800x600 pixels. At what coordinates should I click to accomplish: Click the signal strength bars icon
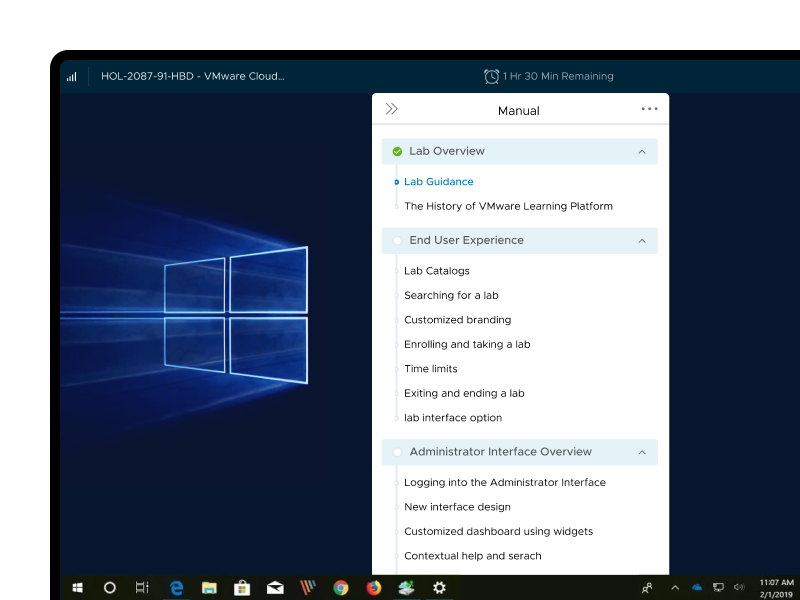click(72, 76)
